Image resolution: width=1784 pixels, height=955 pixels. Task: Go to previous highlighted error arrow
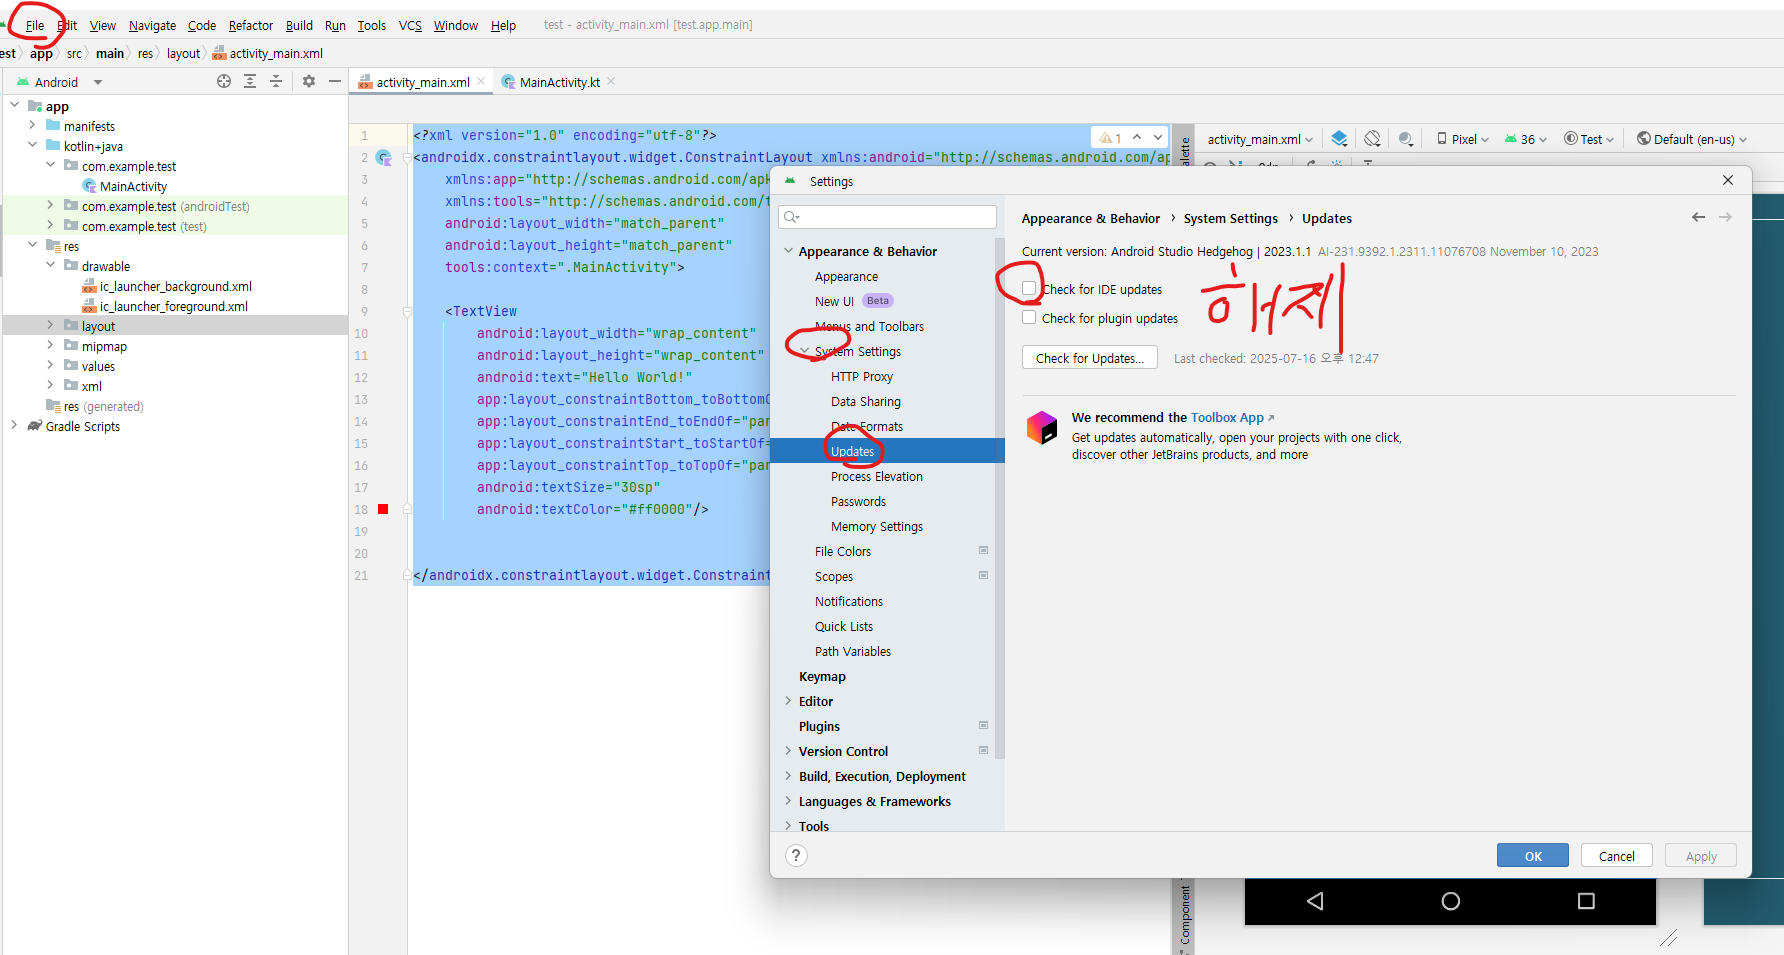click(1137, 137)
